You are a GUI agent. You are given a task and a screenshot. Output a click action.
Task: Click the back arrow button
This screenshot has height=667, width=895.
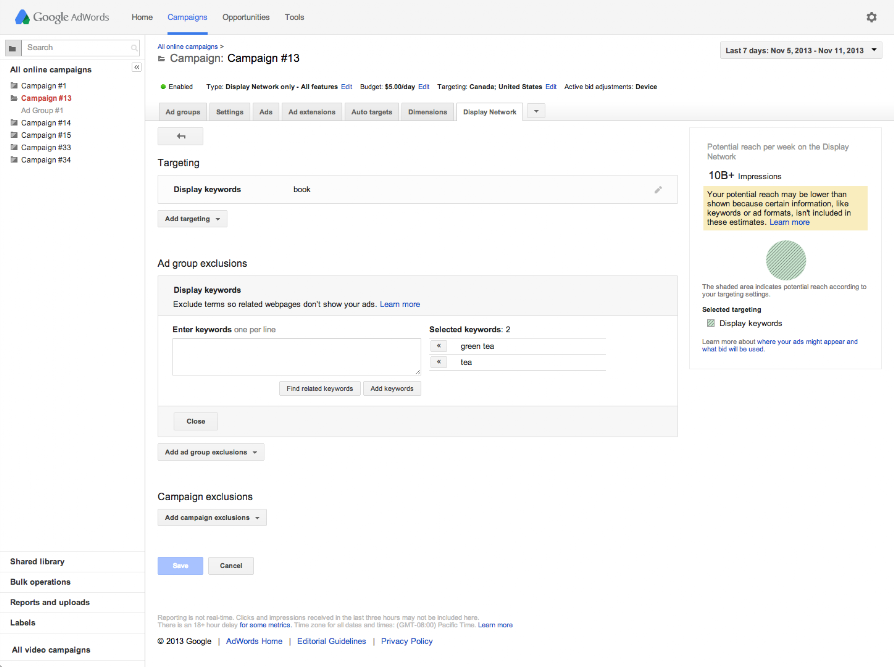pos(180,136)
